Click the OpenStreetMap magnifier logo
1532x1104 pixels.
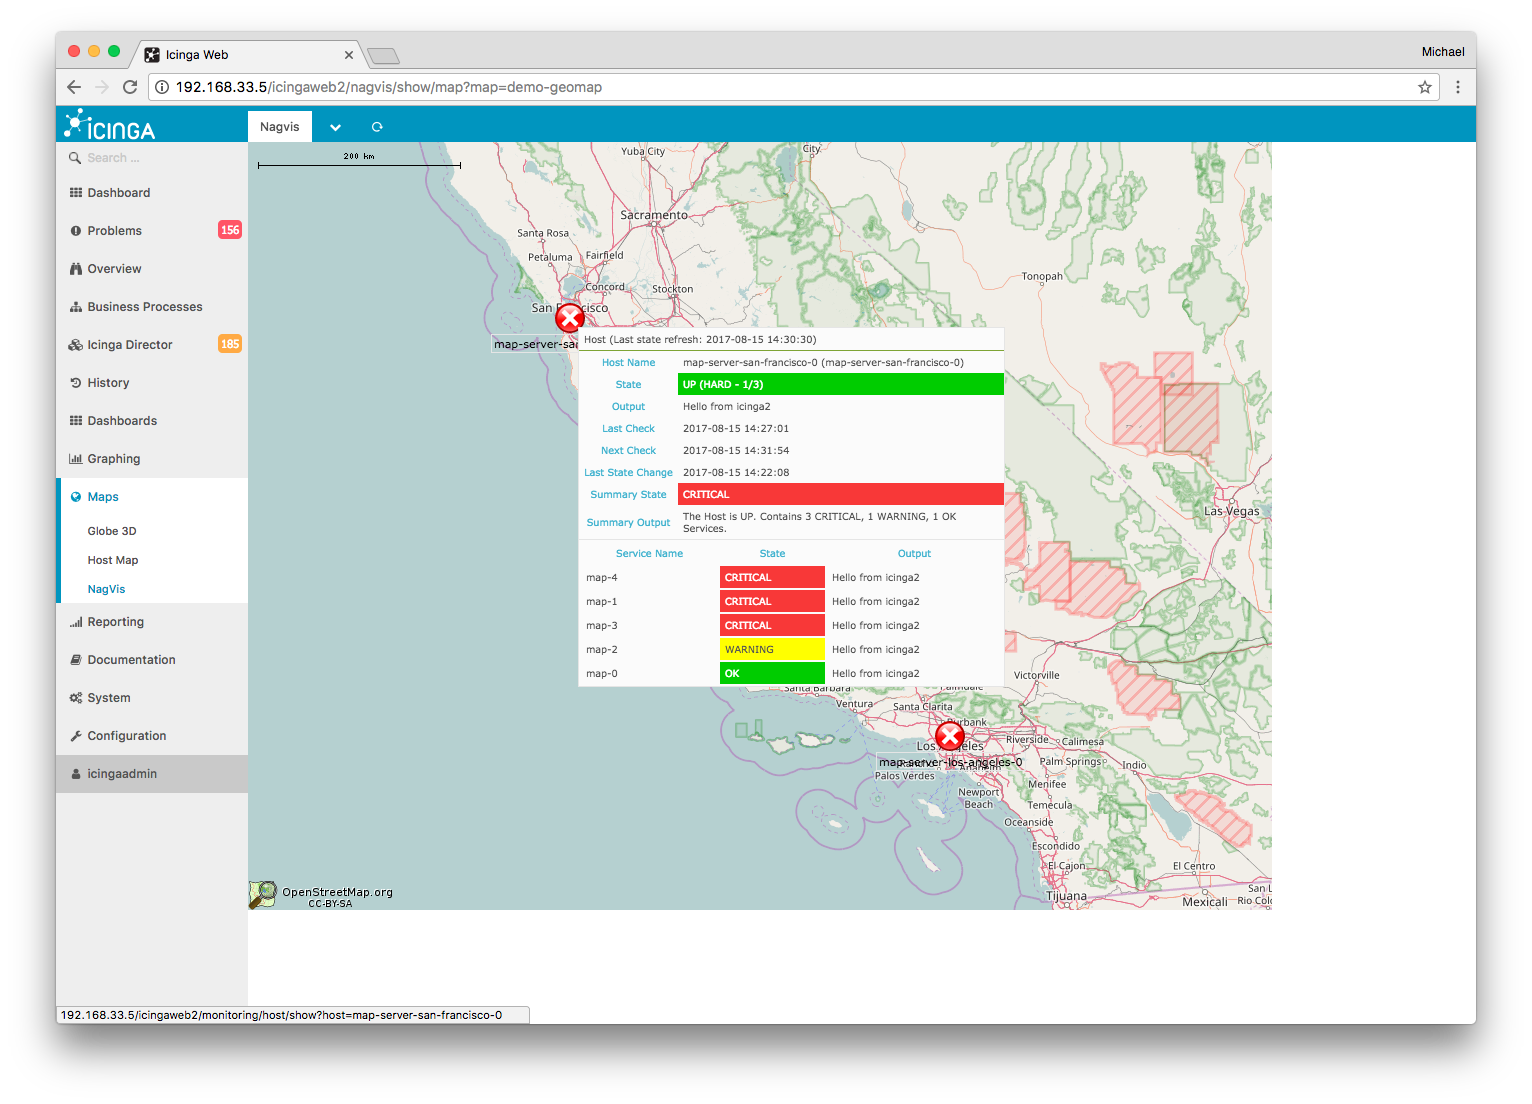click(x=263, y=894)
